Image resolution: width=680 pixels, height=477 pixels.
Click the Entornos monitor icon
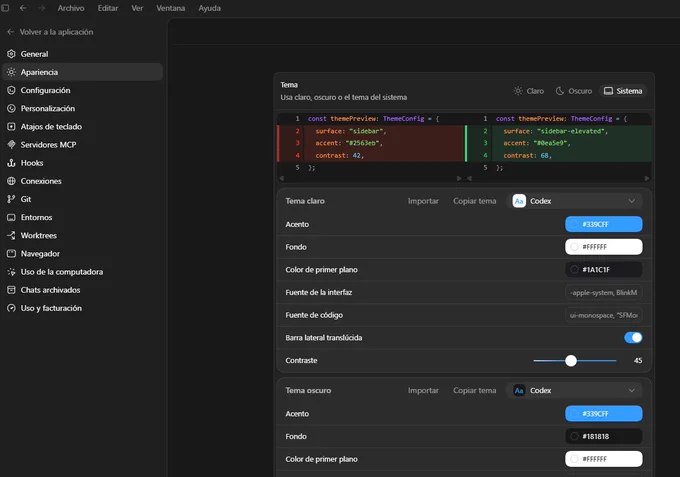[11, 217]
